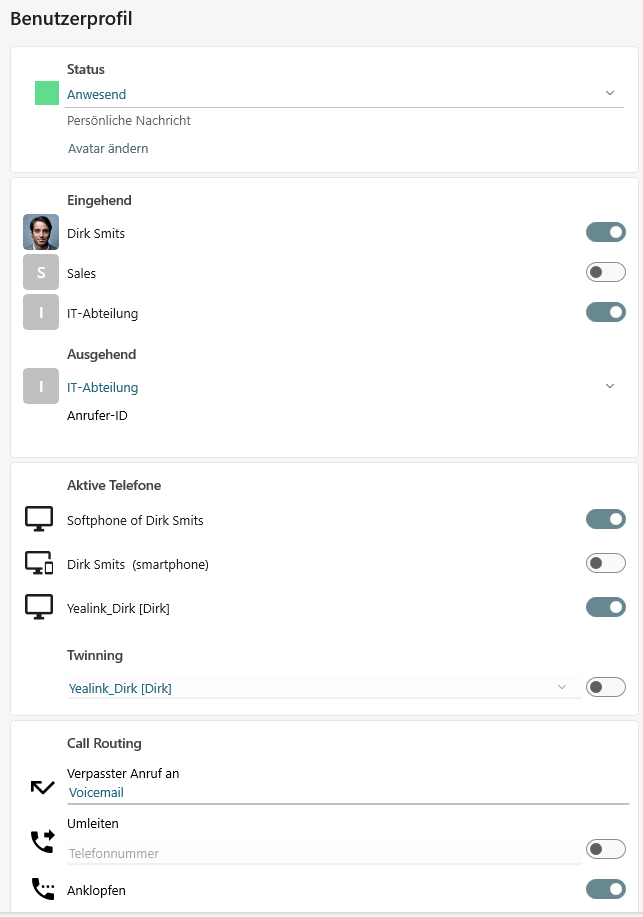Disable incoming calls for Dirk Smits
Viewport: 643px width, 917px height.
[605, 231]
